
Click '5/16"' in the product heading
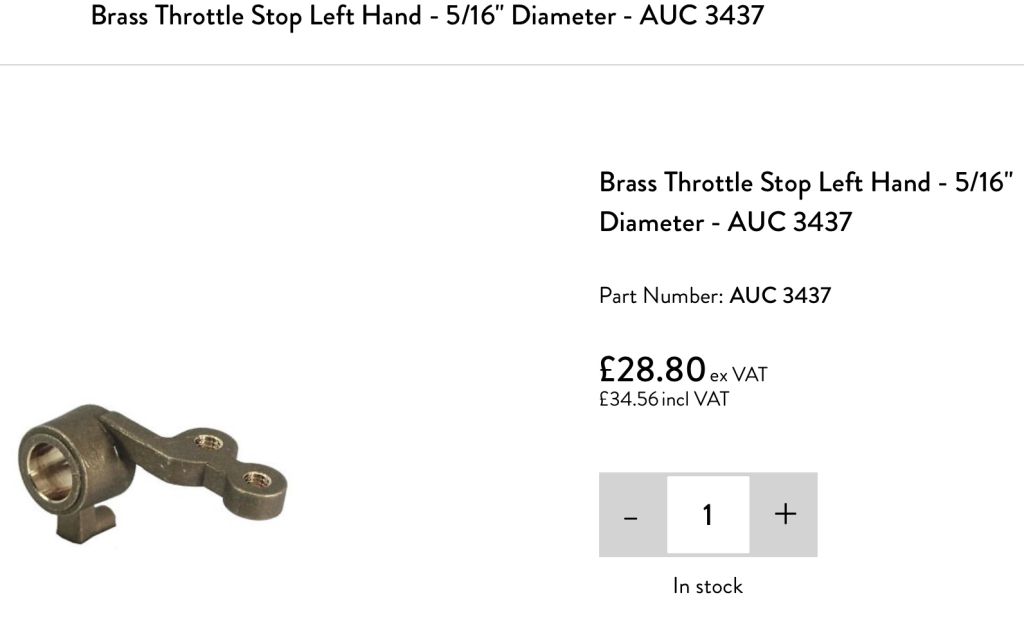coord(984,182)
